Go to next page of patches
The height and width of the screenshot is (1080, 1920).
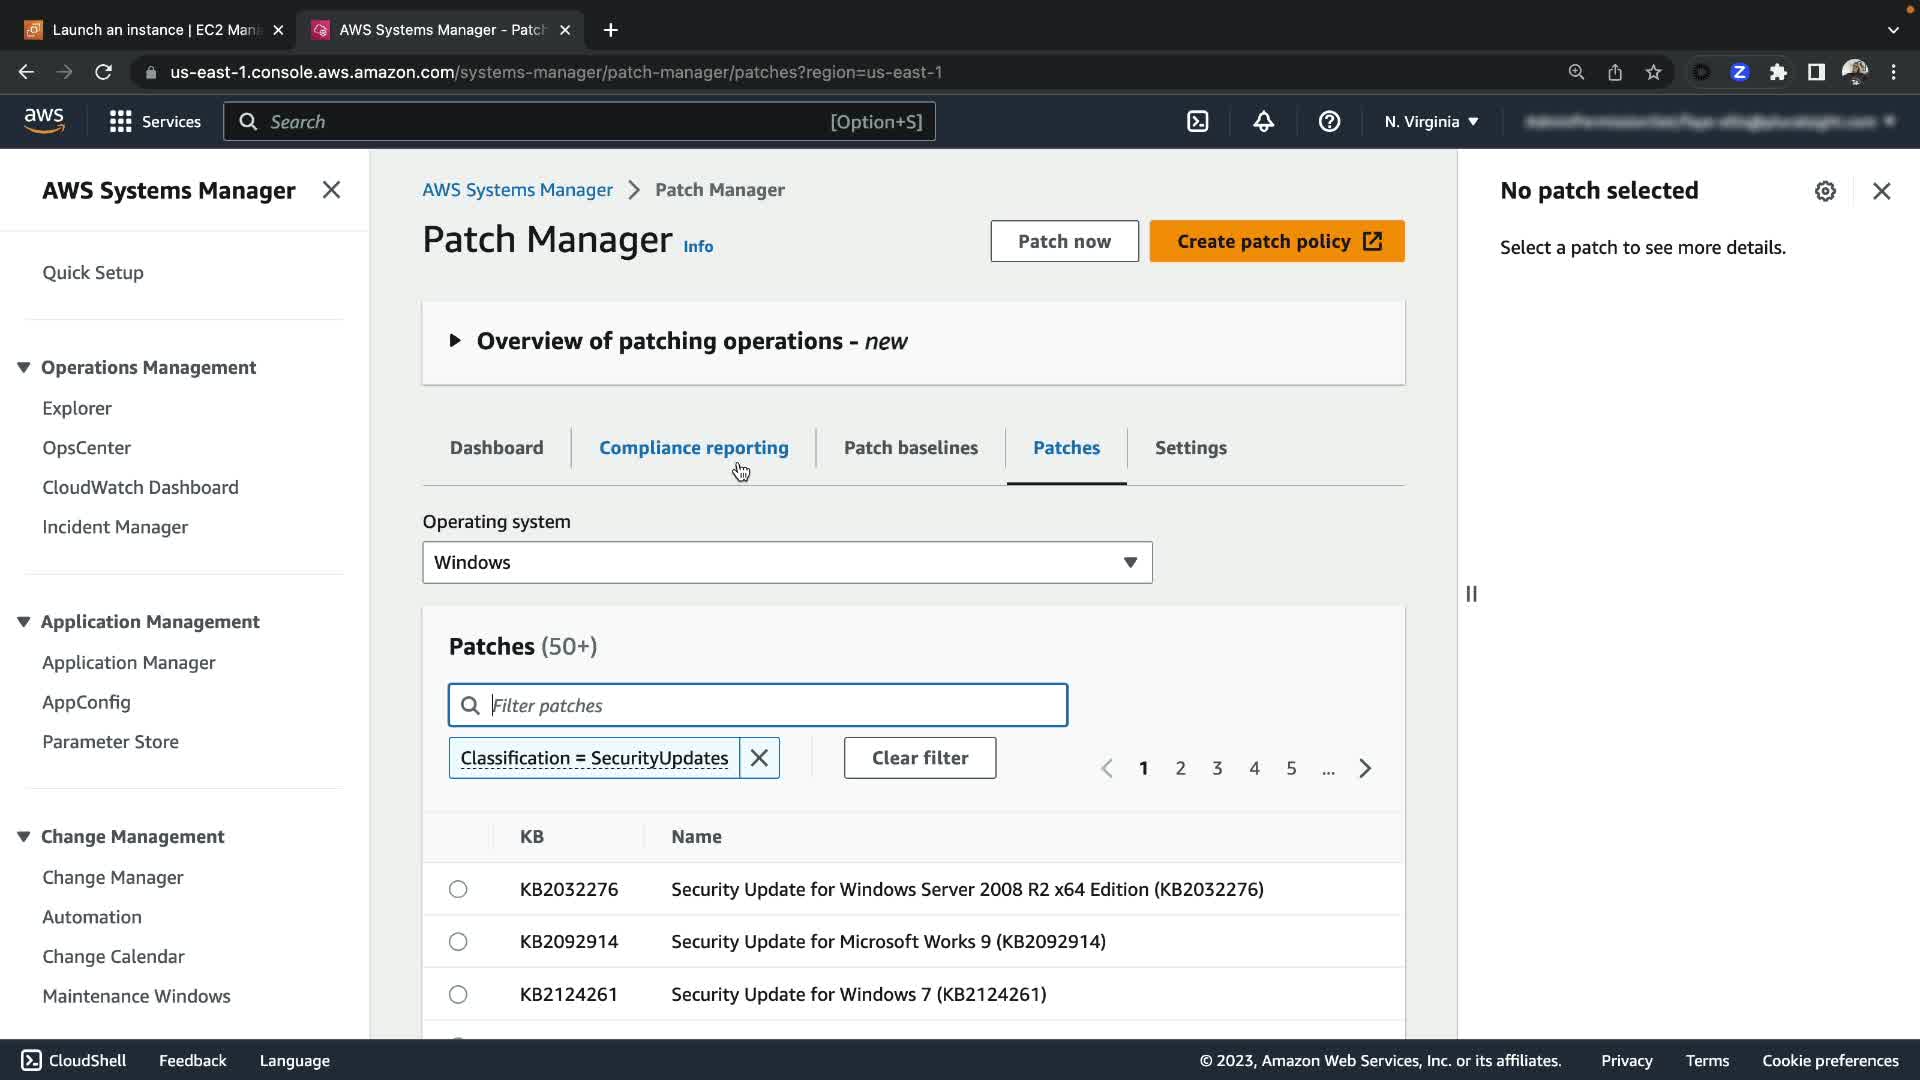pos(1365,768)
